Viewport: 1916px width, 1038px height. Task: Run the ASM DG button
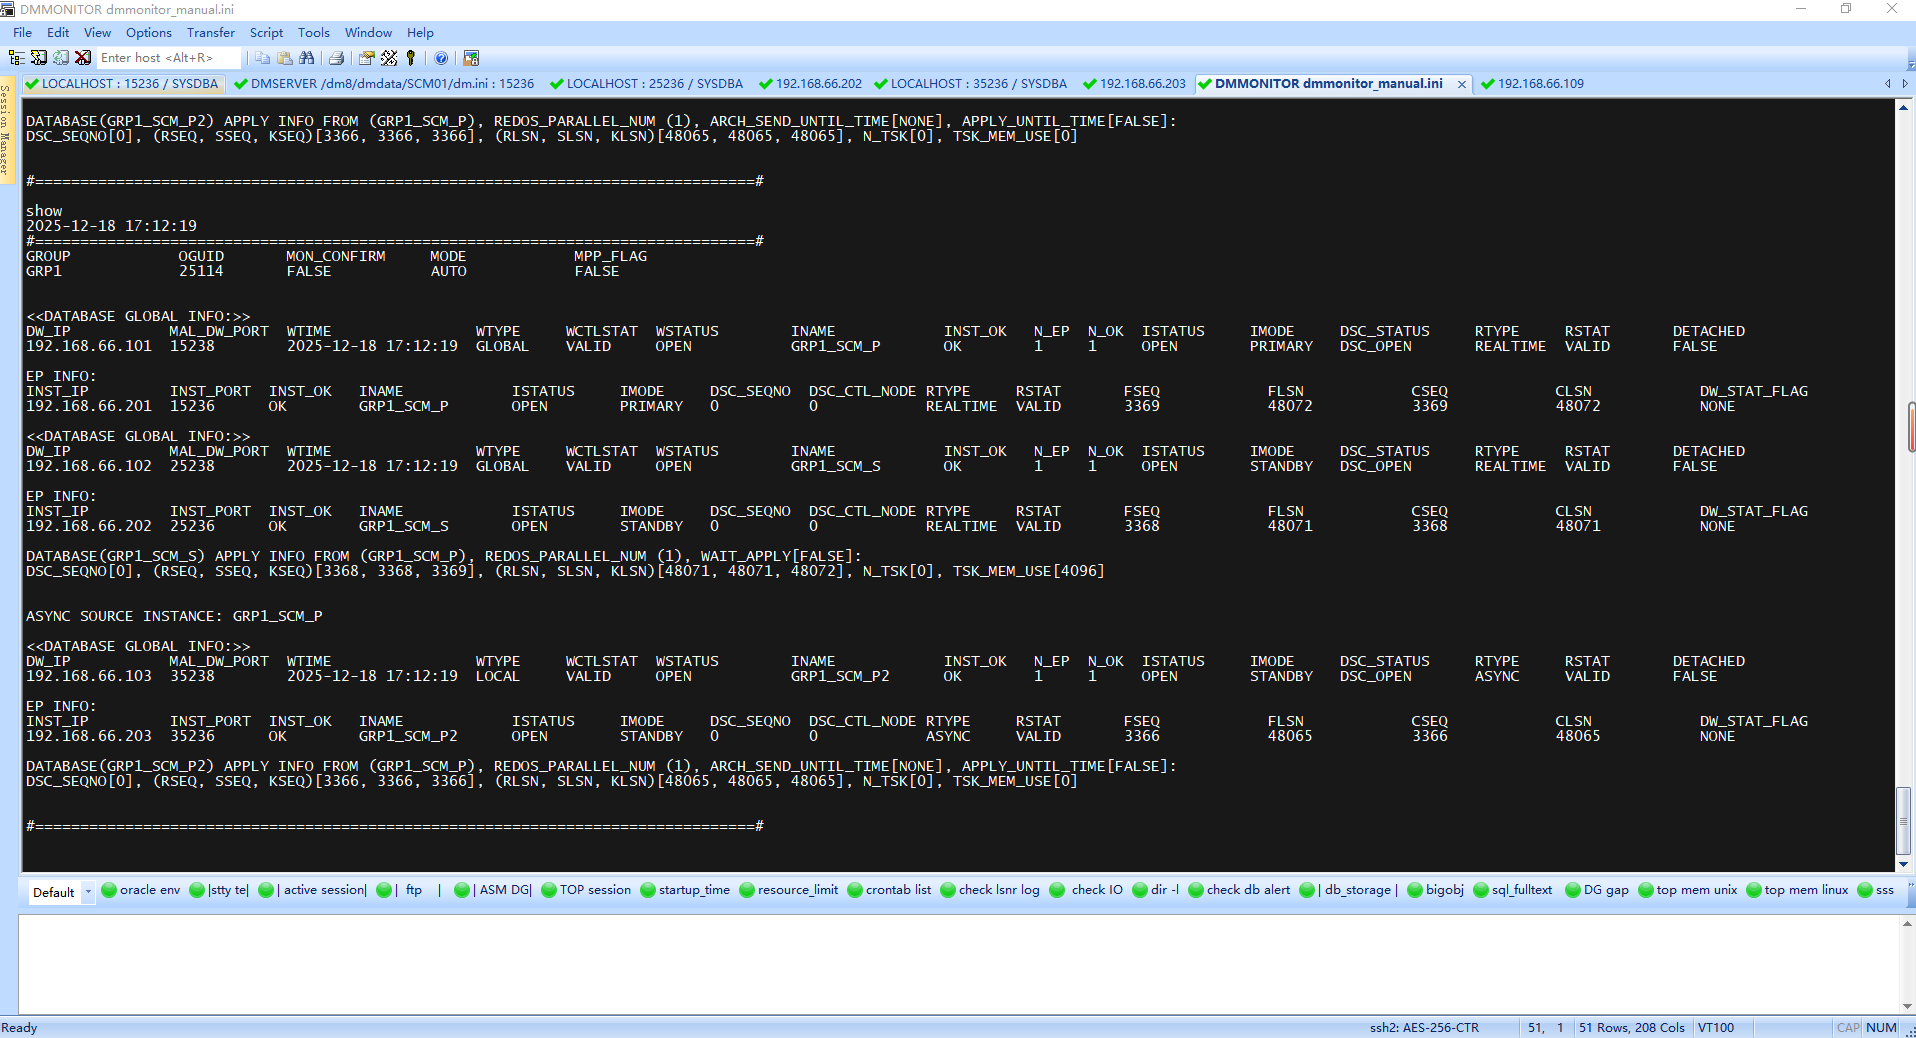click(493, 890)
